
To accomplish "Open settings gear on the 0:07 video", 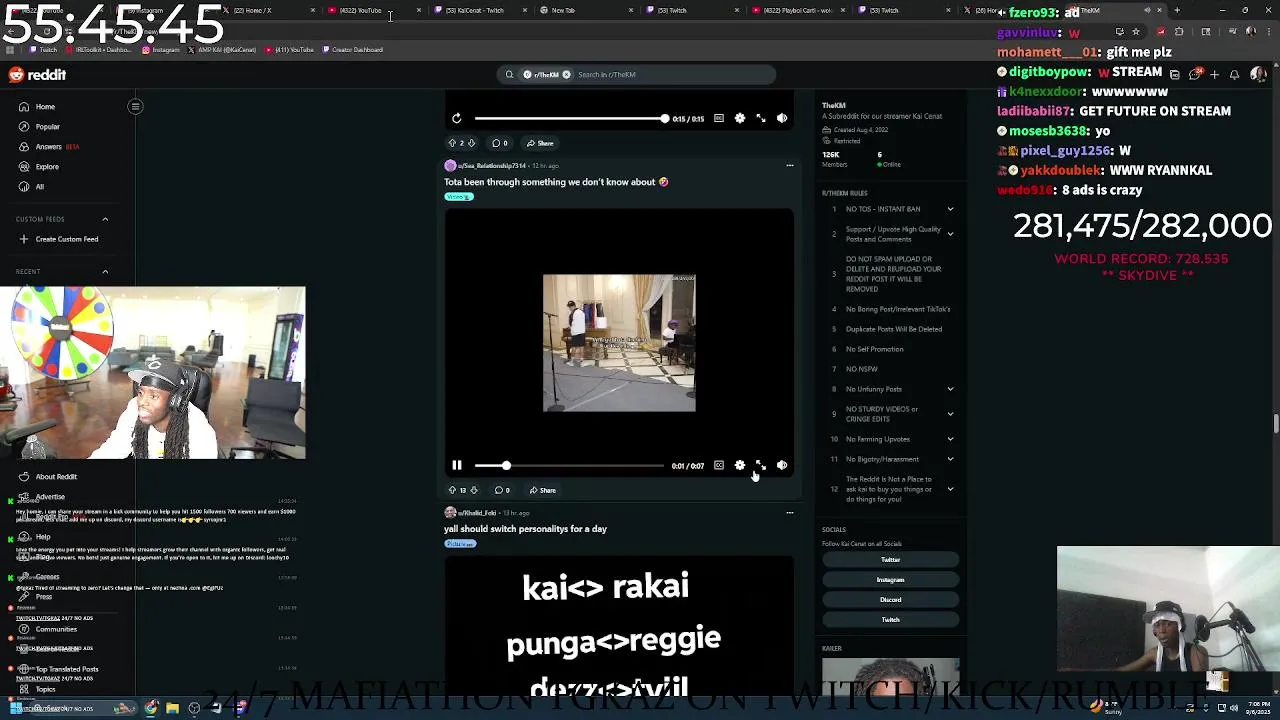I will (740, 465).
